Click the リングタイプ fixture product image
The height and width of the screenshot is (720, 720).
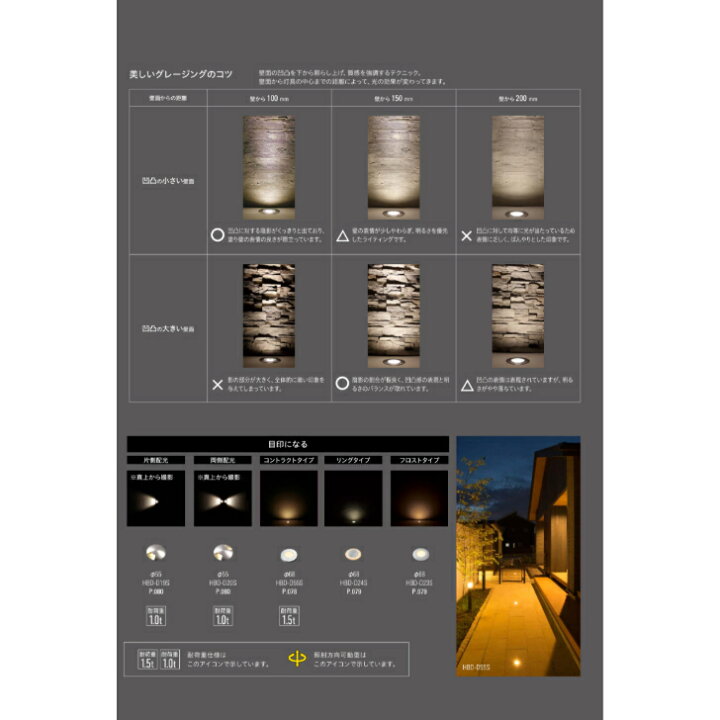[353, 555]
